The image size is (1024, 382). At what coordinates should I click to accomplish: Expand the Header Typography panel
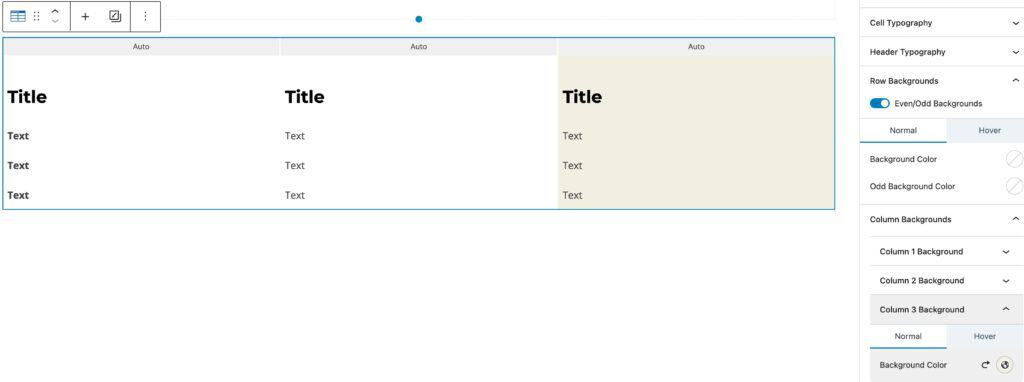coord(941,52)
